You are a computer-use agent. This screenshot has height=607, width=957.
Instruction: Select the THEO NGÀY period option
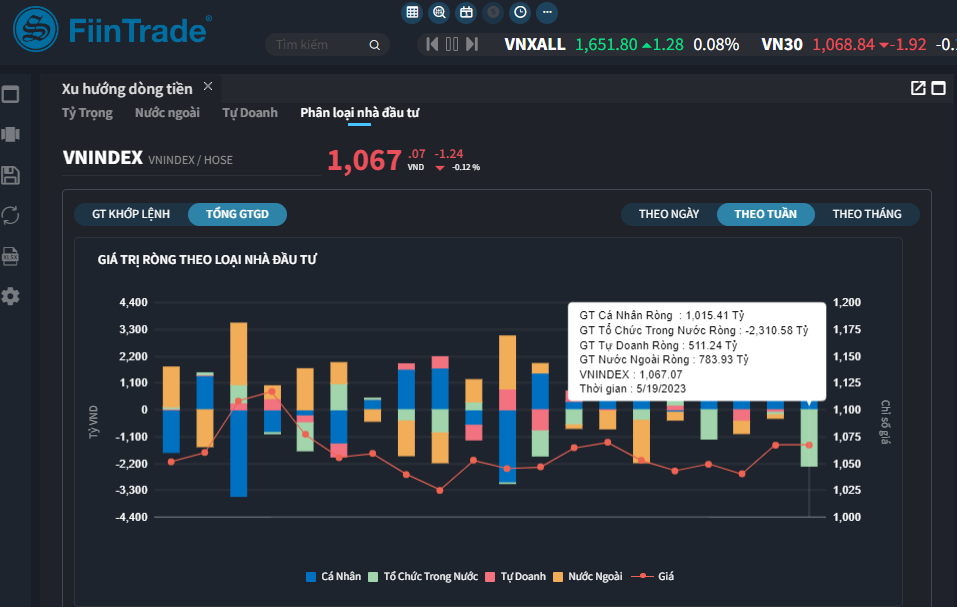[669, 214]
